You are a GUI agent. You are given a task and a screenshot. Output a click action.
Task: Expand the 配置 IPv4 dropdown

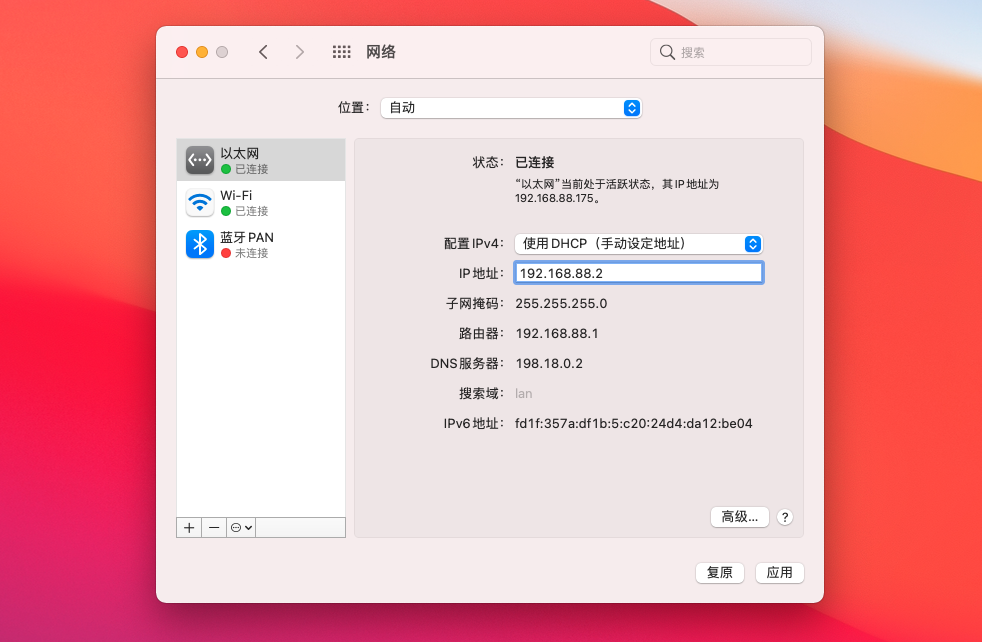click(638, 244)
